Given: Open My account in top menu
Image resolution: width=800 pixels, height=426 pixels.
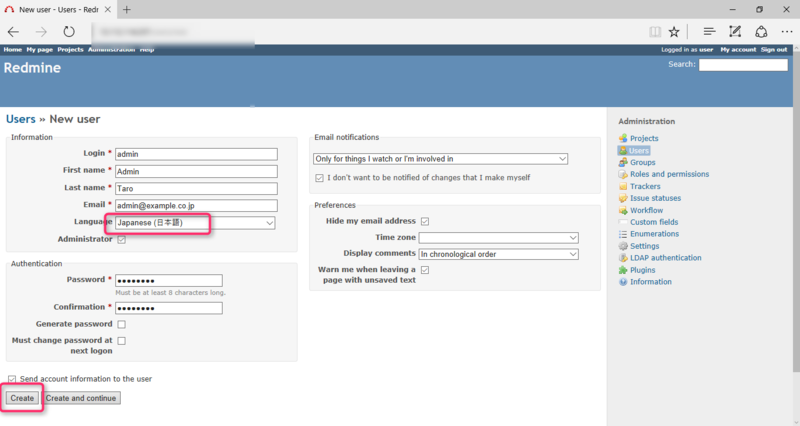Looking at the screenshot, I should 738,49.
